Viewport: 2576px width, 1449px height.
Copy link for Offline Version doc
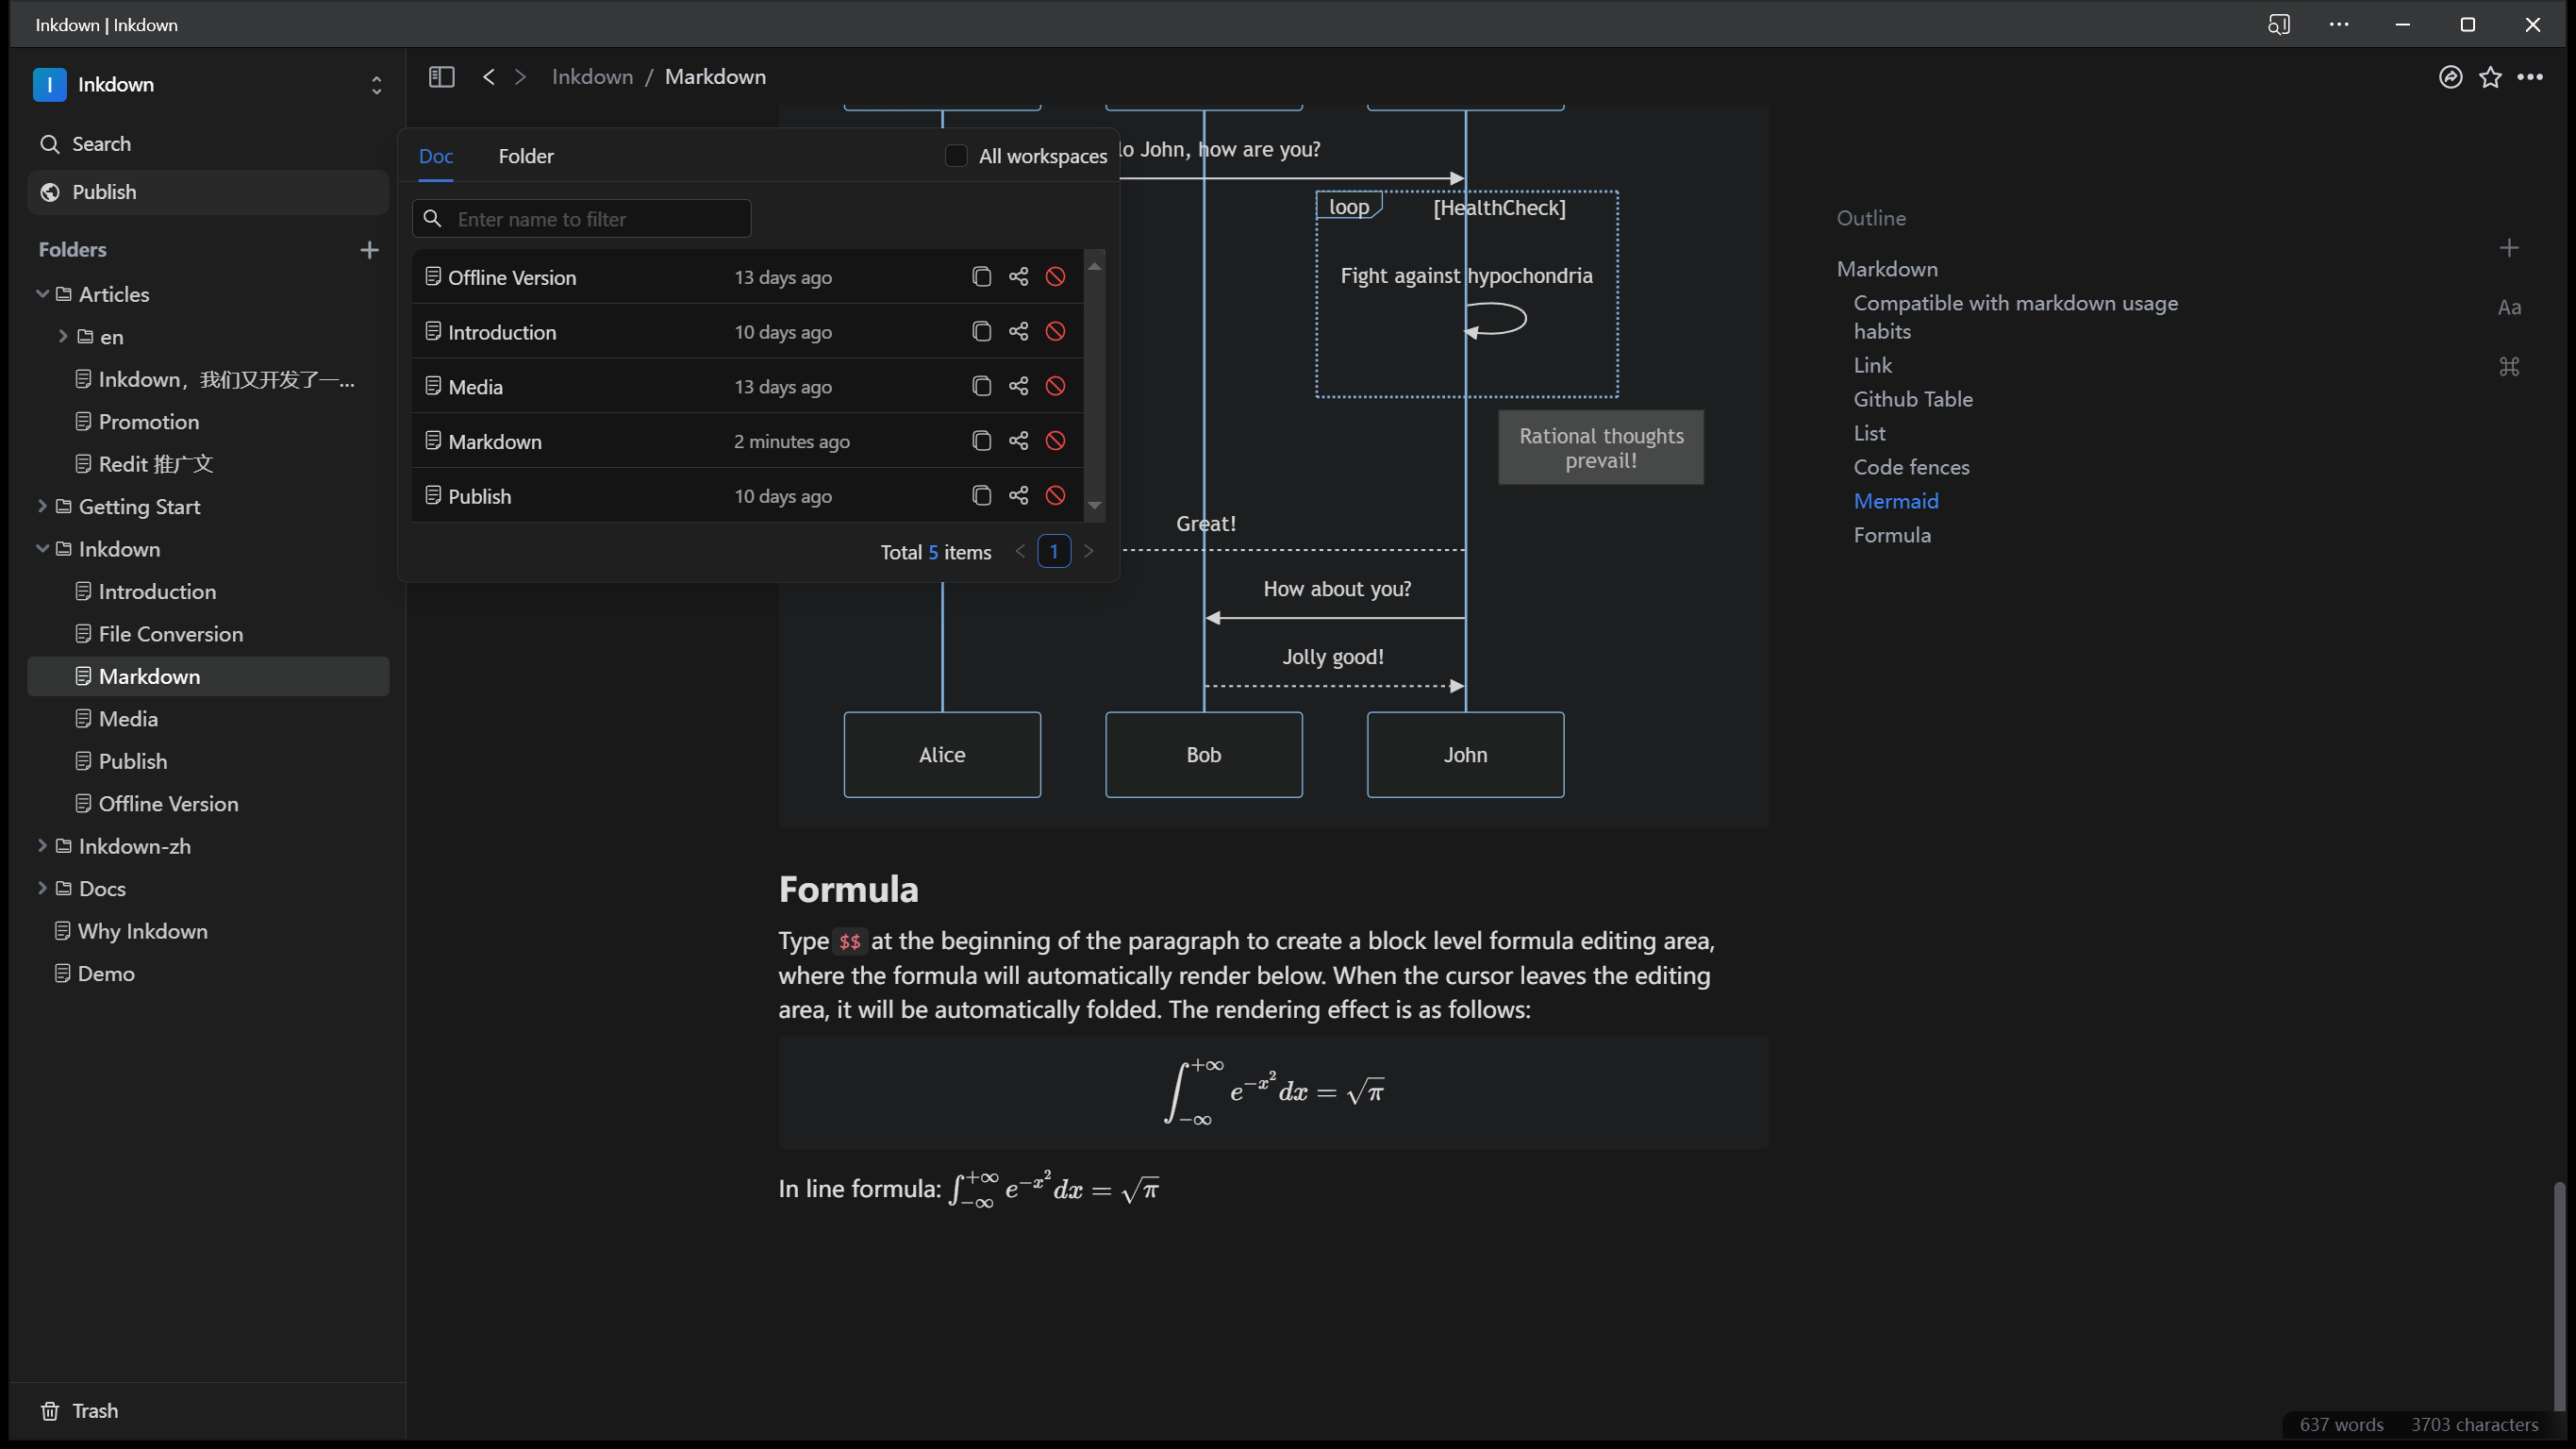(x=981, y=277)
